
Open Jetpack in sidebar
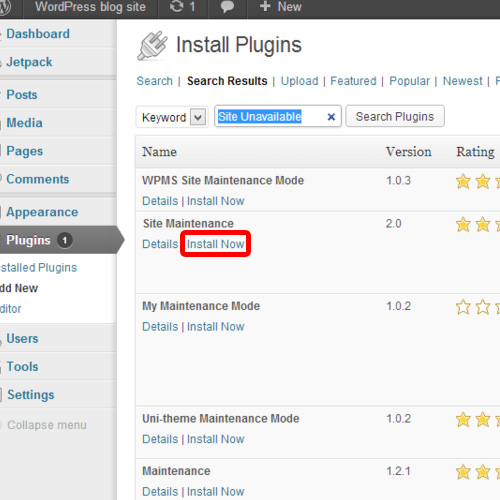click(x=29, y=62)
